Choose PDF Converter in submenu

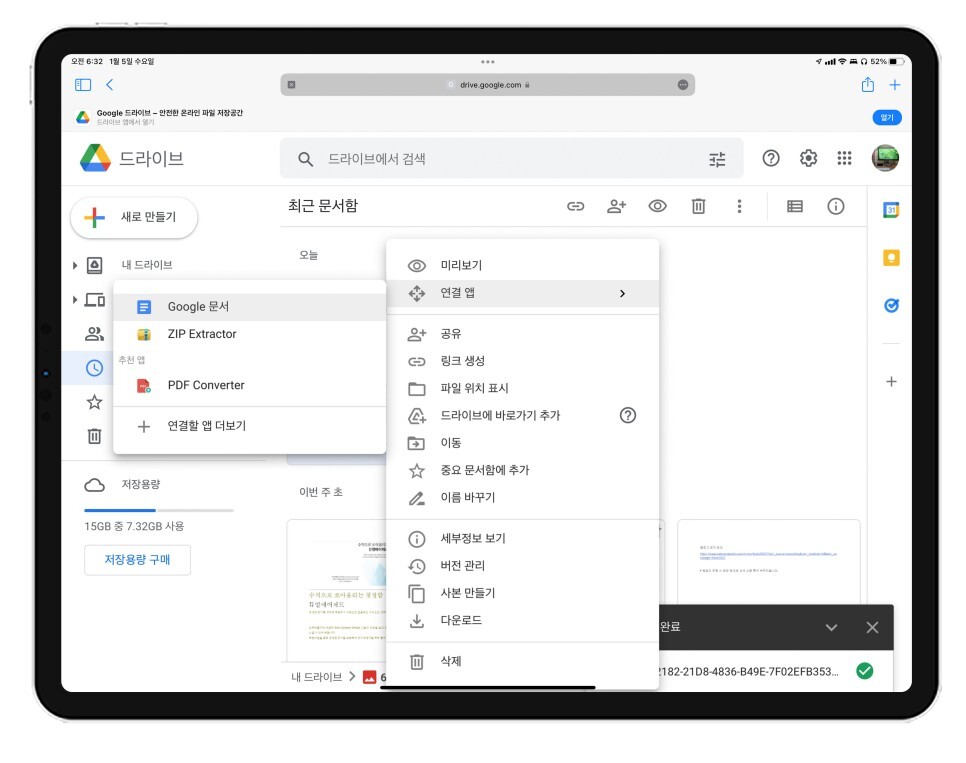(250, 385)
